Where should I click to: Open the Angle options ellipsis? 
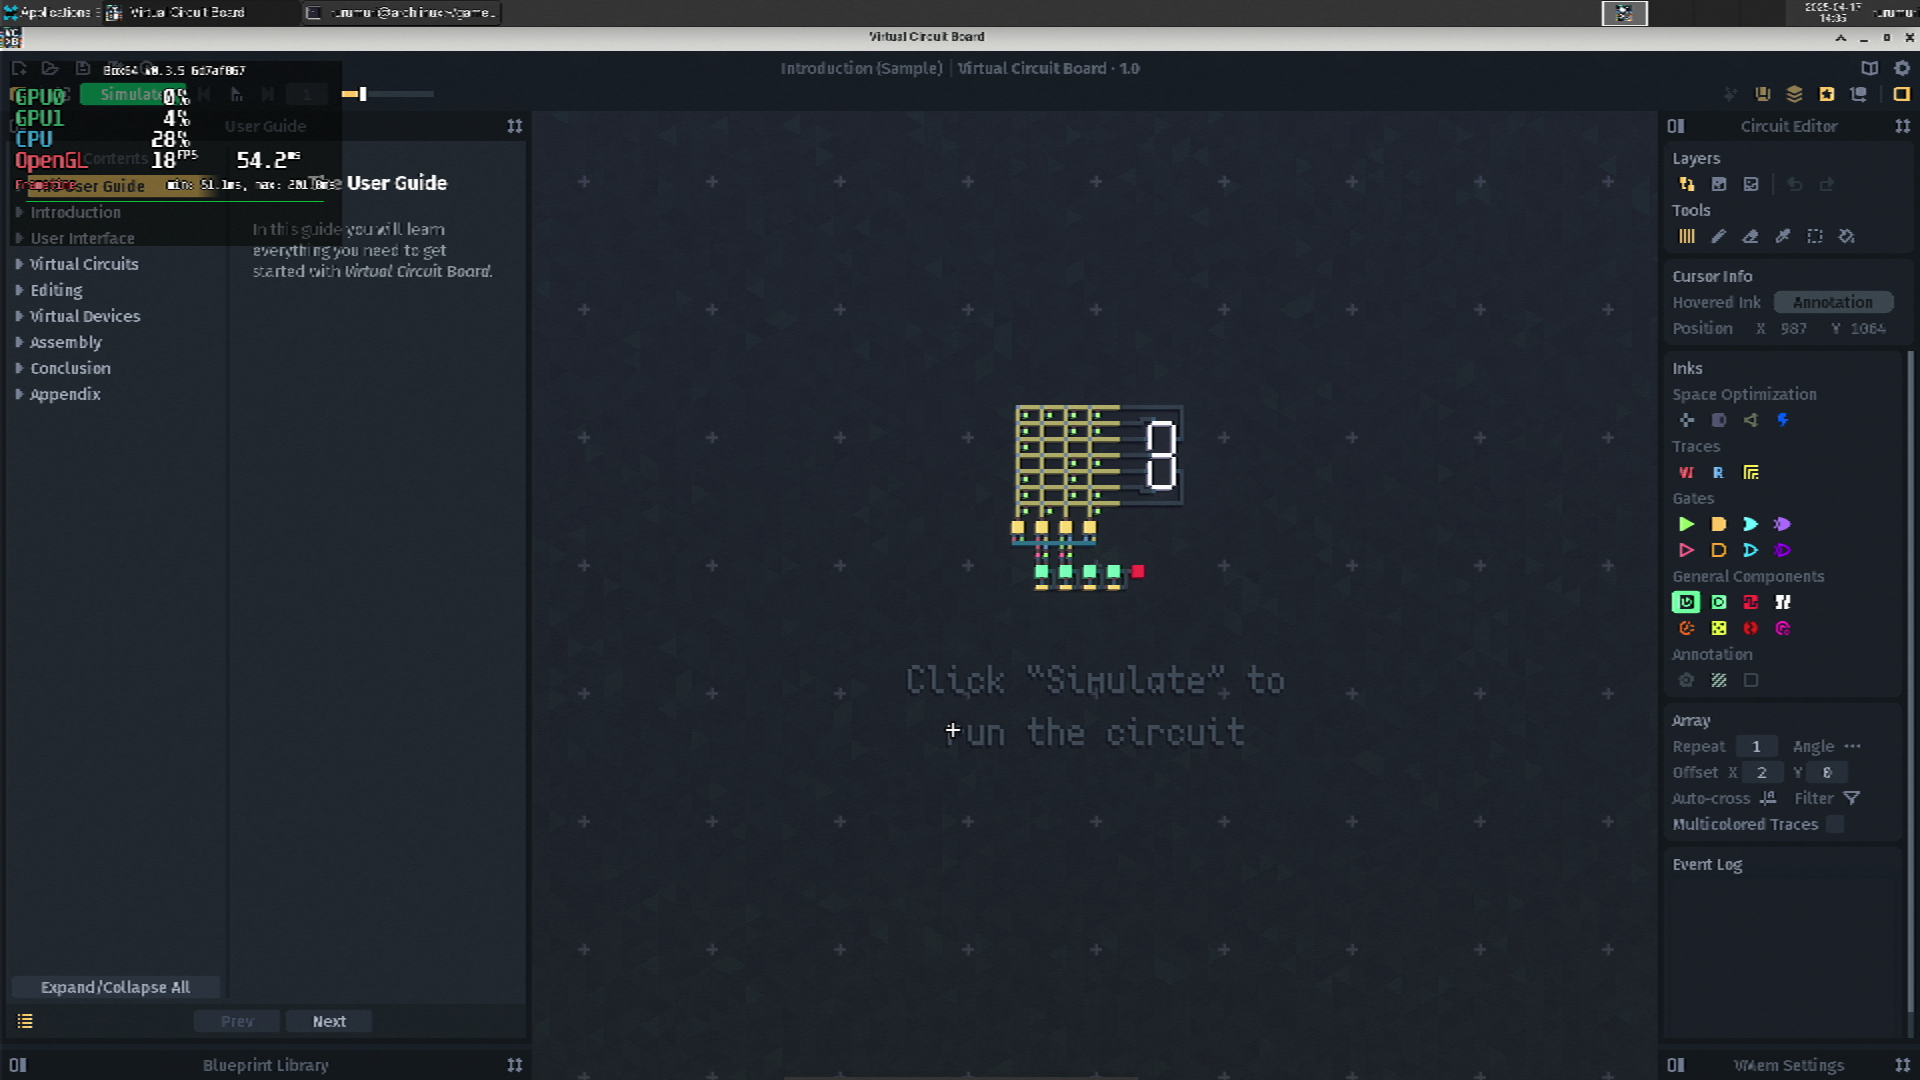tap(1853, 746)
